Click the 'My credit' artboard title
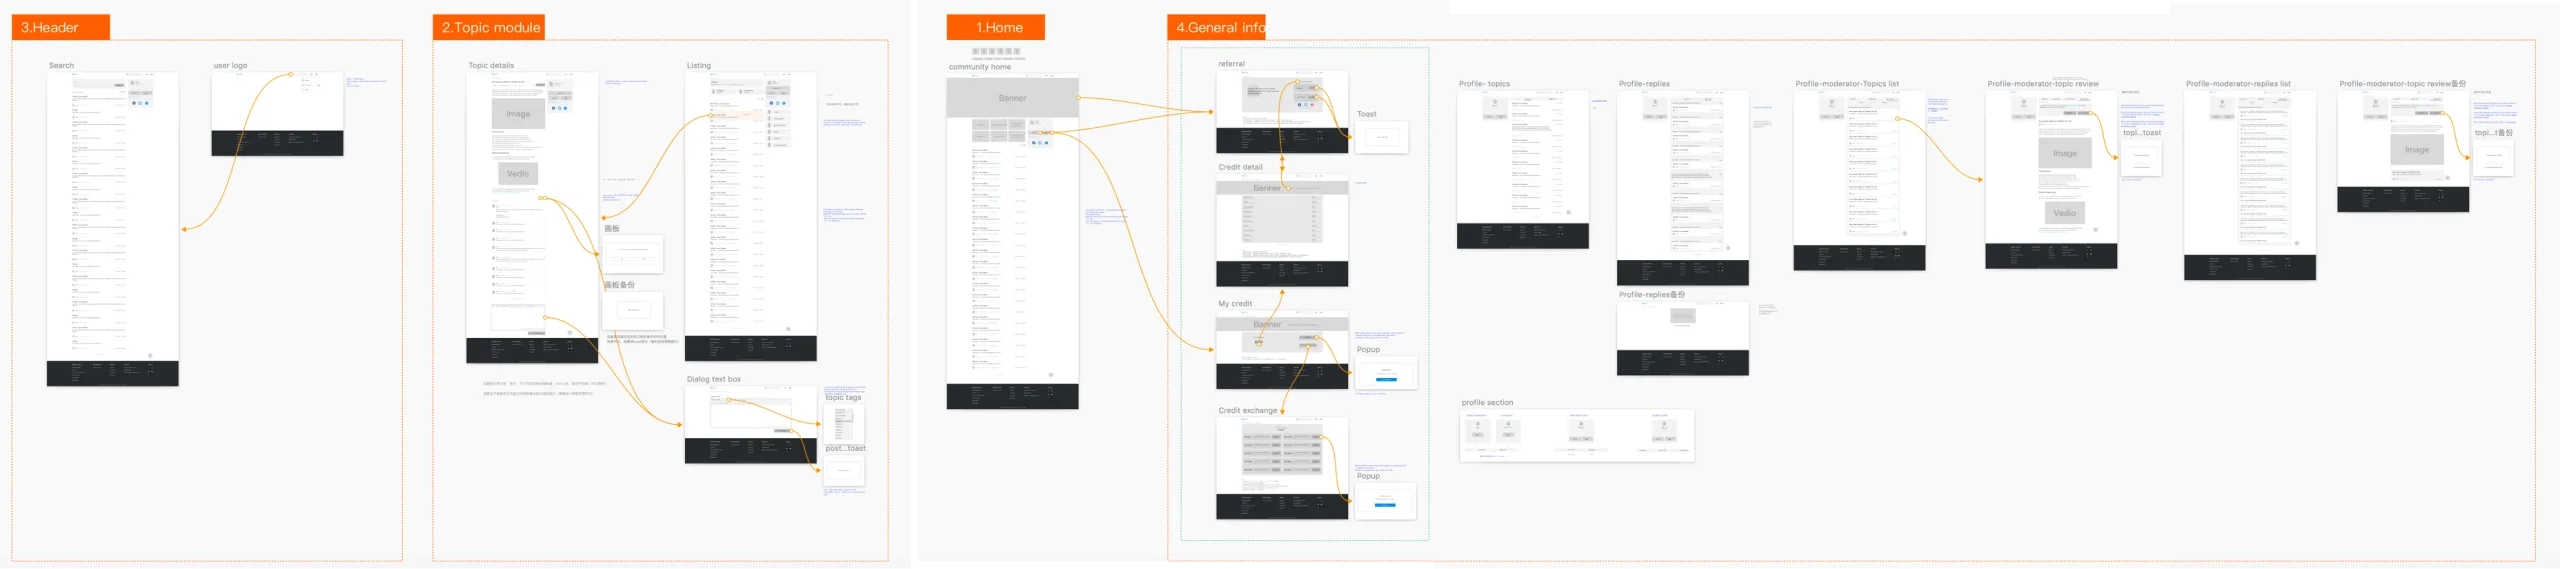This screenshot has width=2560, height=569. tap(1235, 304)
